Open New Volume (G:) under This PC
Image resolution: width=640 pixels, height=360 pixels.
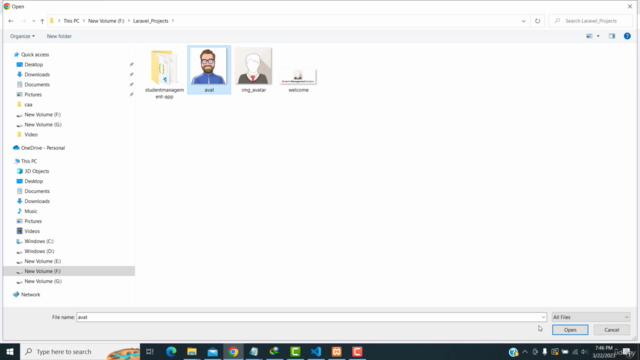43,281
